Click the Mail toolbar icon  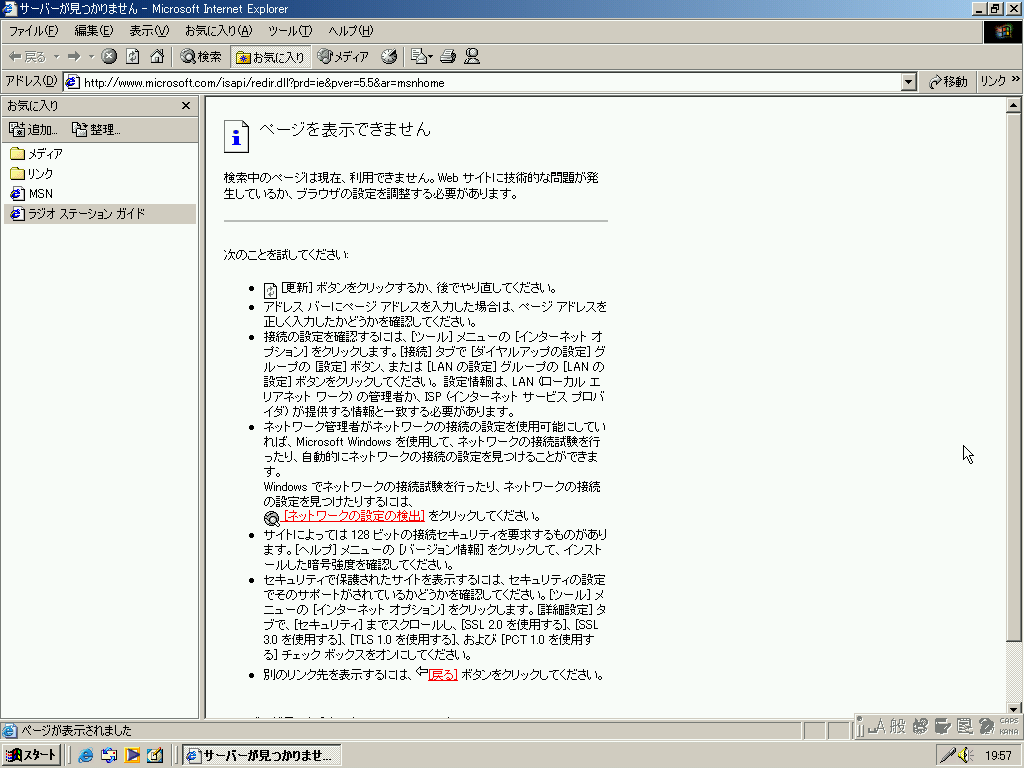[418, 57]
